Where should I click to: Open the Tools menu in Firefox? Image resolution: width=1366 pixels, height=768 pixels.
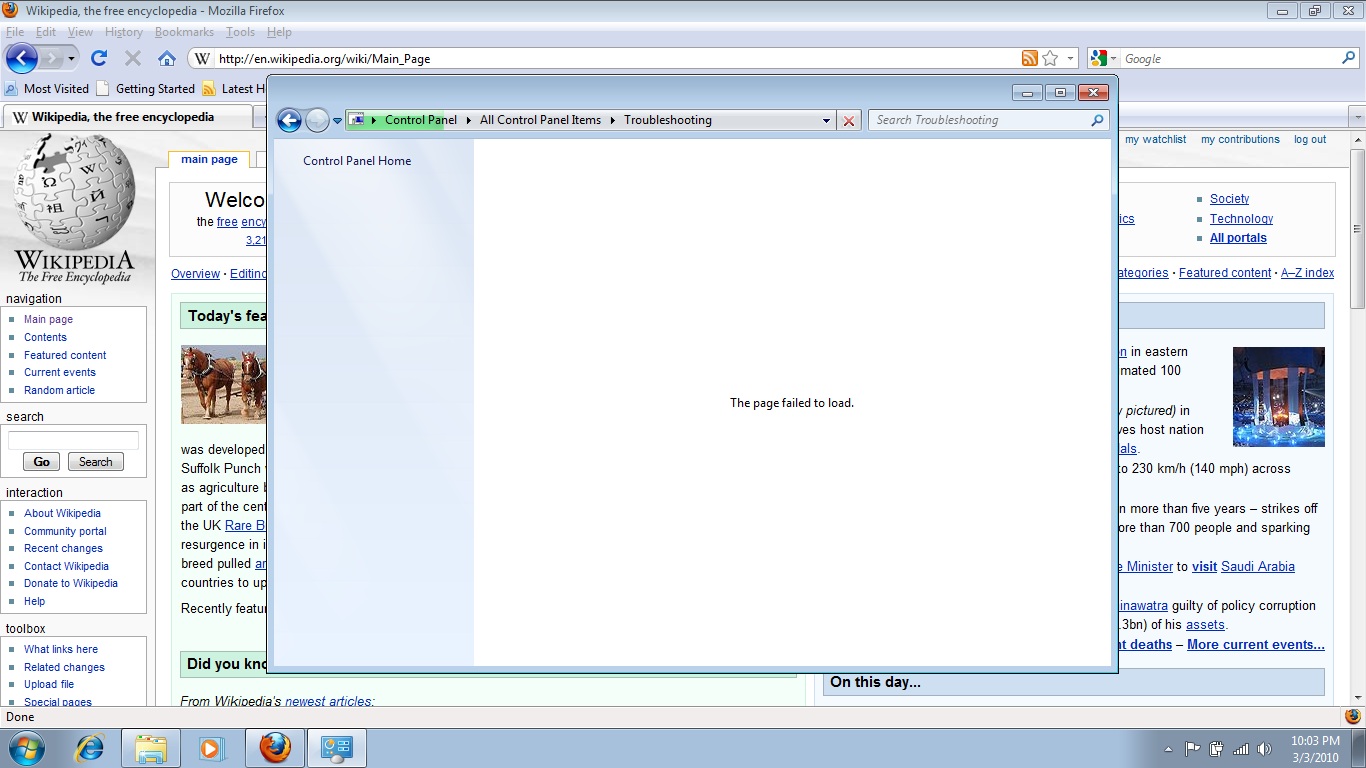tap(240, 32)
